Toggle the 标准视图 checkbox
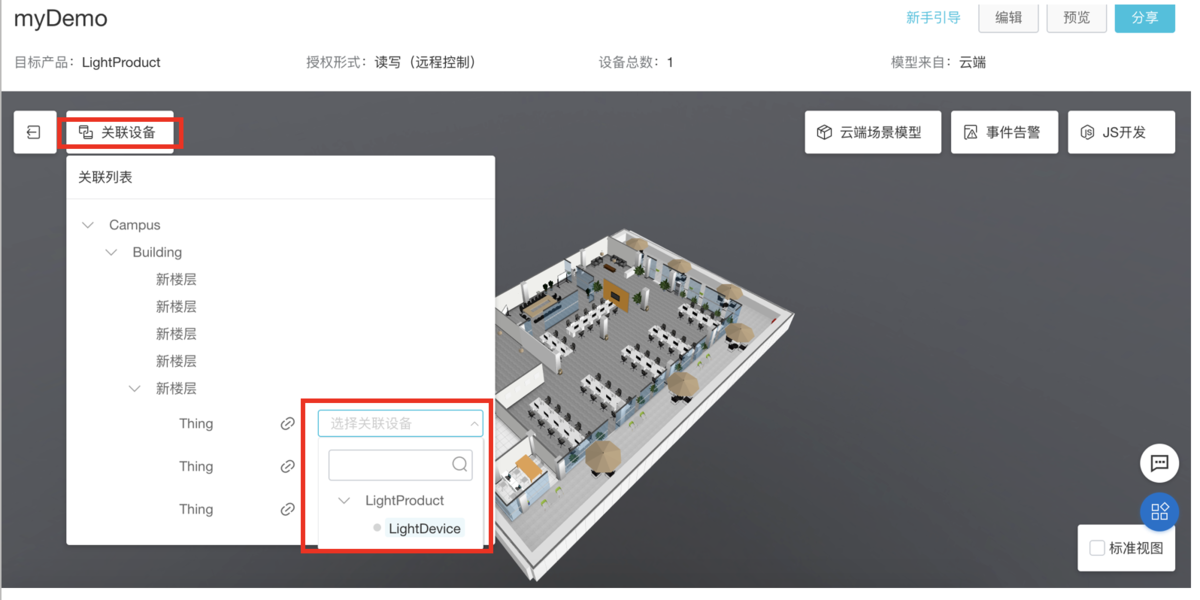1200x600 pixels. coord(1097,548)
